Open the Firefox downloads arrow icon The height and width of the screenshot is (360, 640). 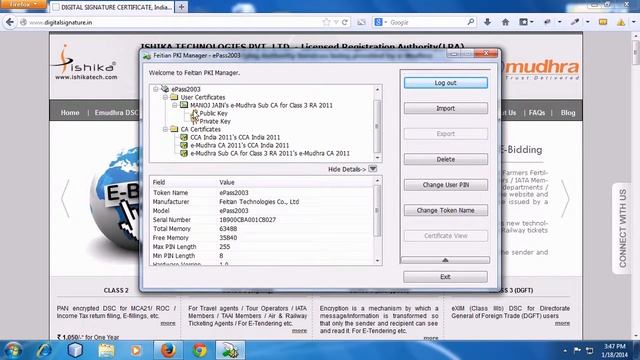pos(487,22)
